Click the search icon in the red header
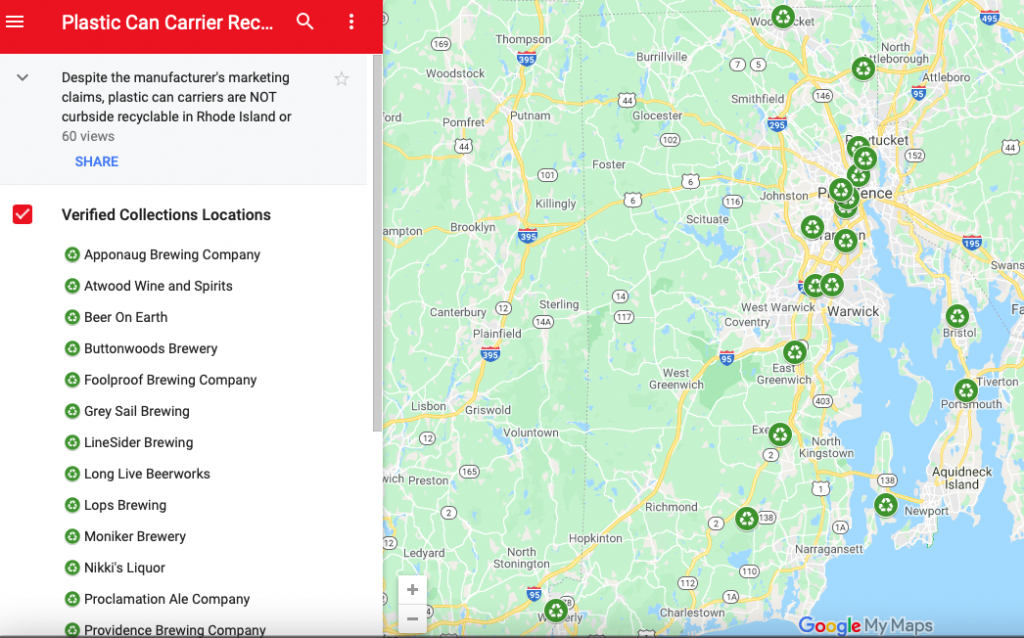Screen dimensions: 1024x638 coord(305,20)
